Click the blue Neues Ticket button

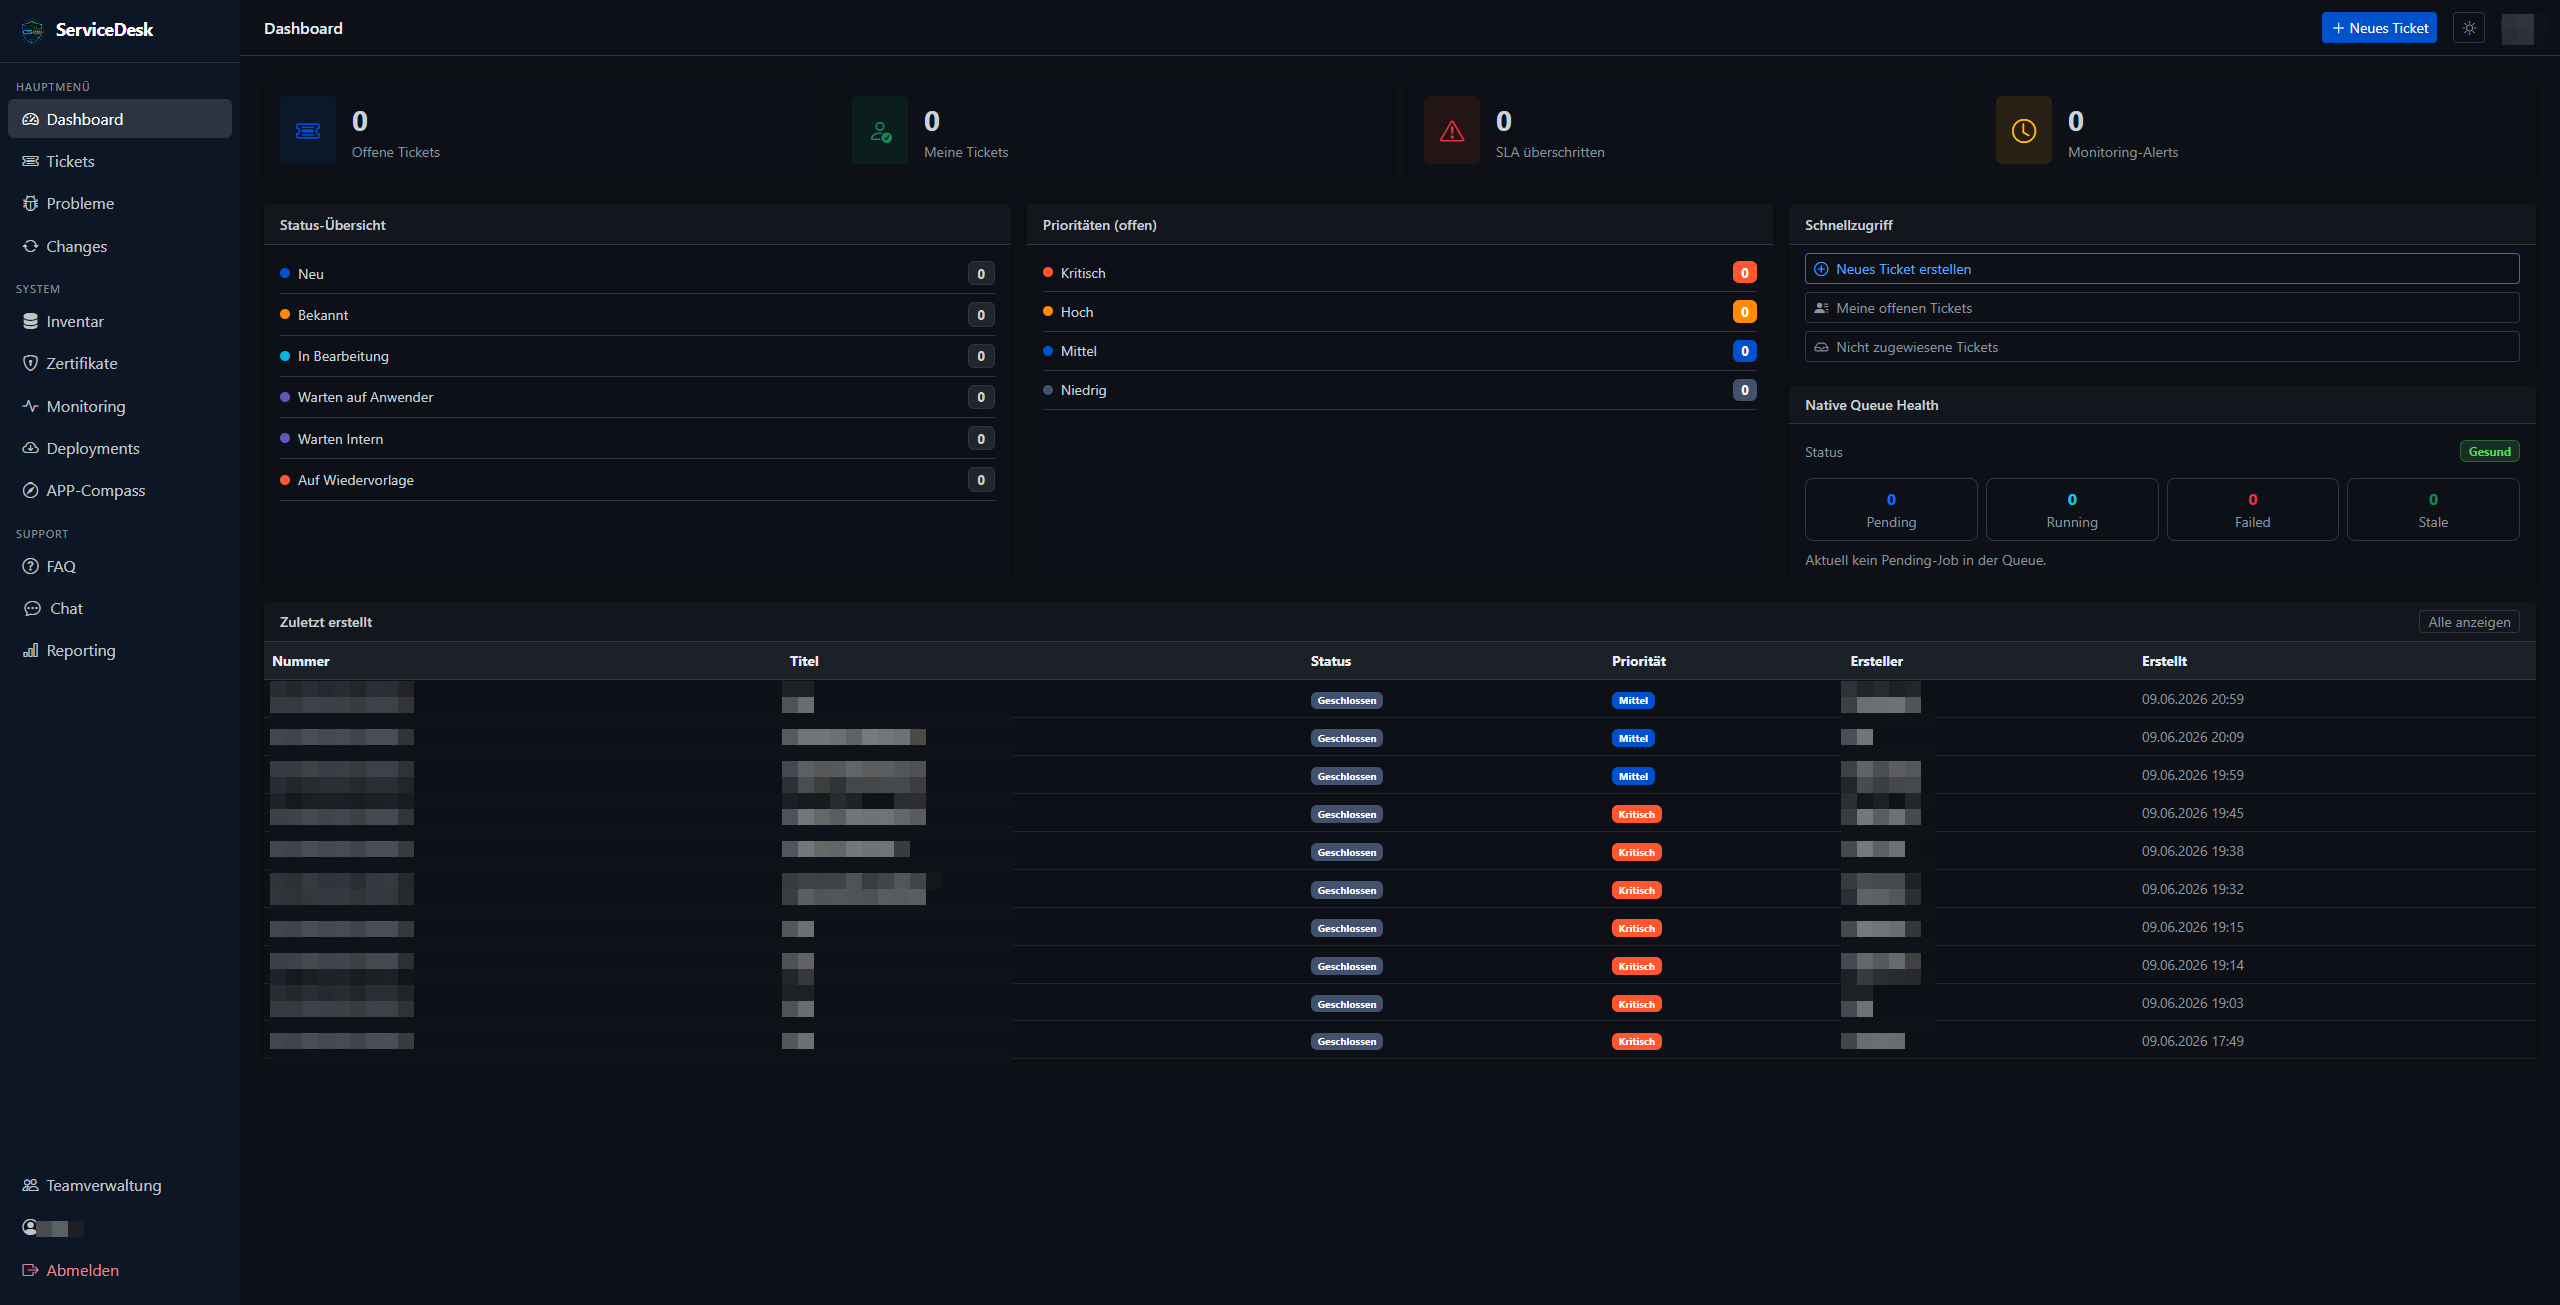[x=2379, y=28]
